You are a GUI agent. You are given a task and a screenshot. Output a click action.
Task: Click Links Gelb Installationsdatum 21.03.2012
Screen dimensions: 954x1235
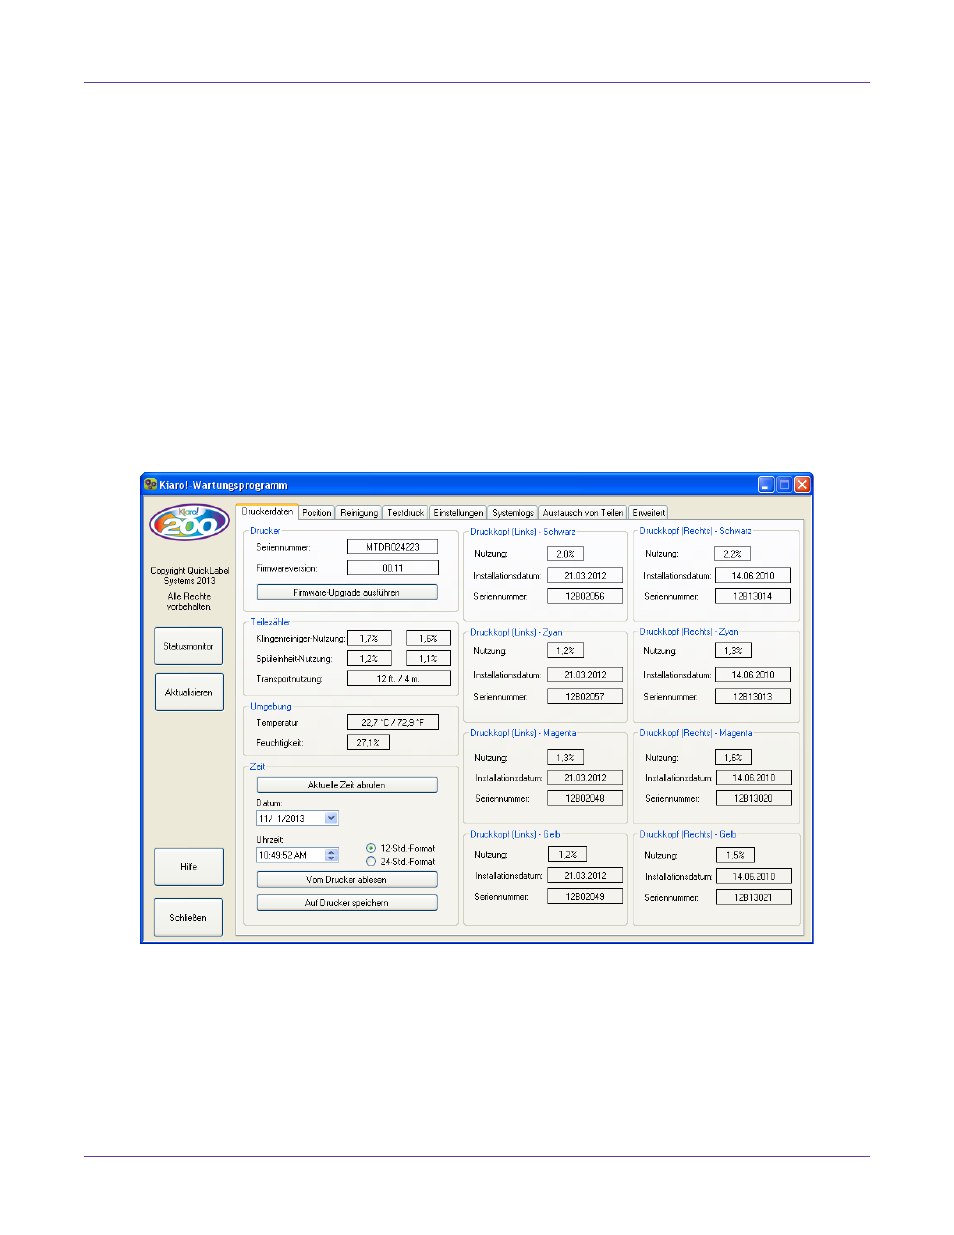pos(585,875)
